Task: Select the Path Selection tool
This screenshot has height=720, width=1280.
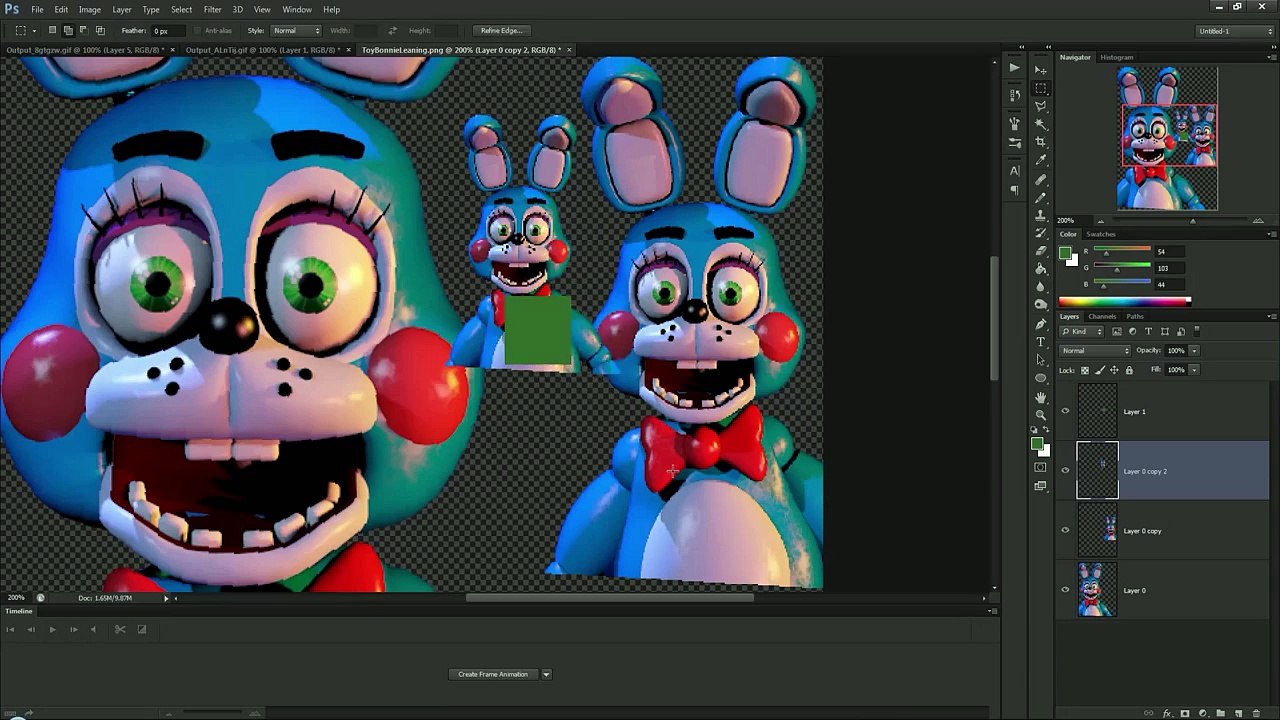Action: click(x=1041, y=360)
